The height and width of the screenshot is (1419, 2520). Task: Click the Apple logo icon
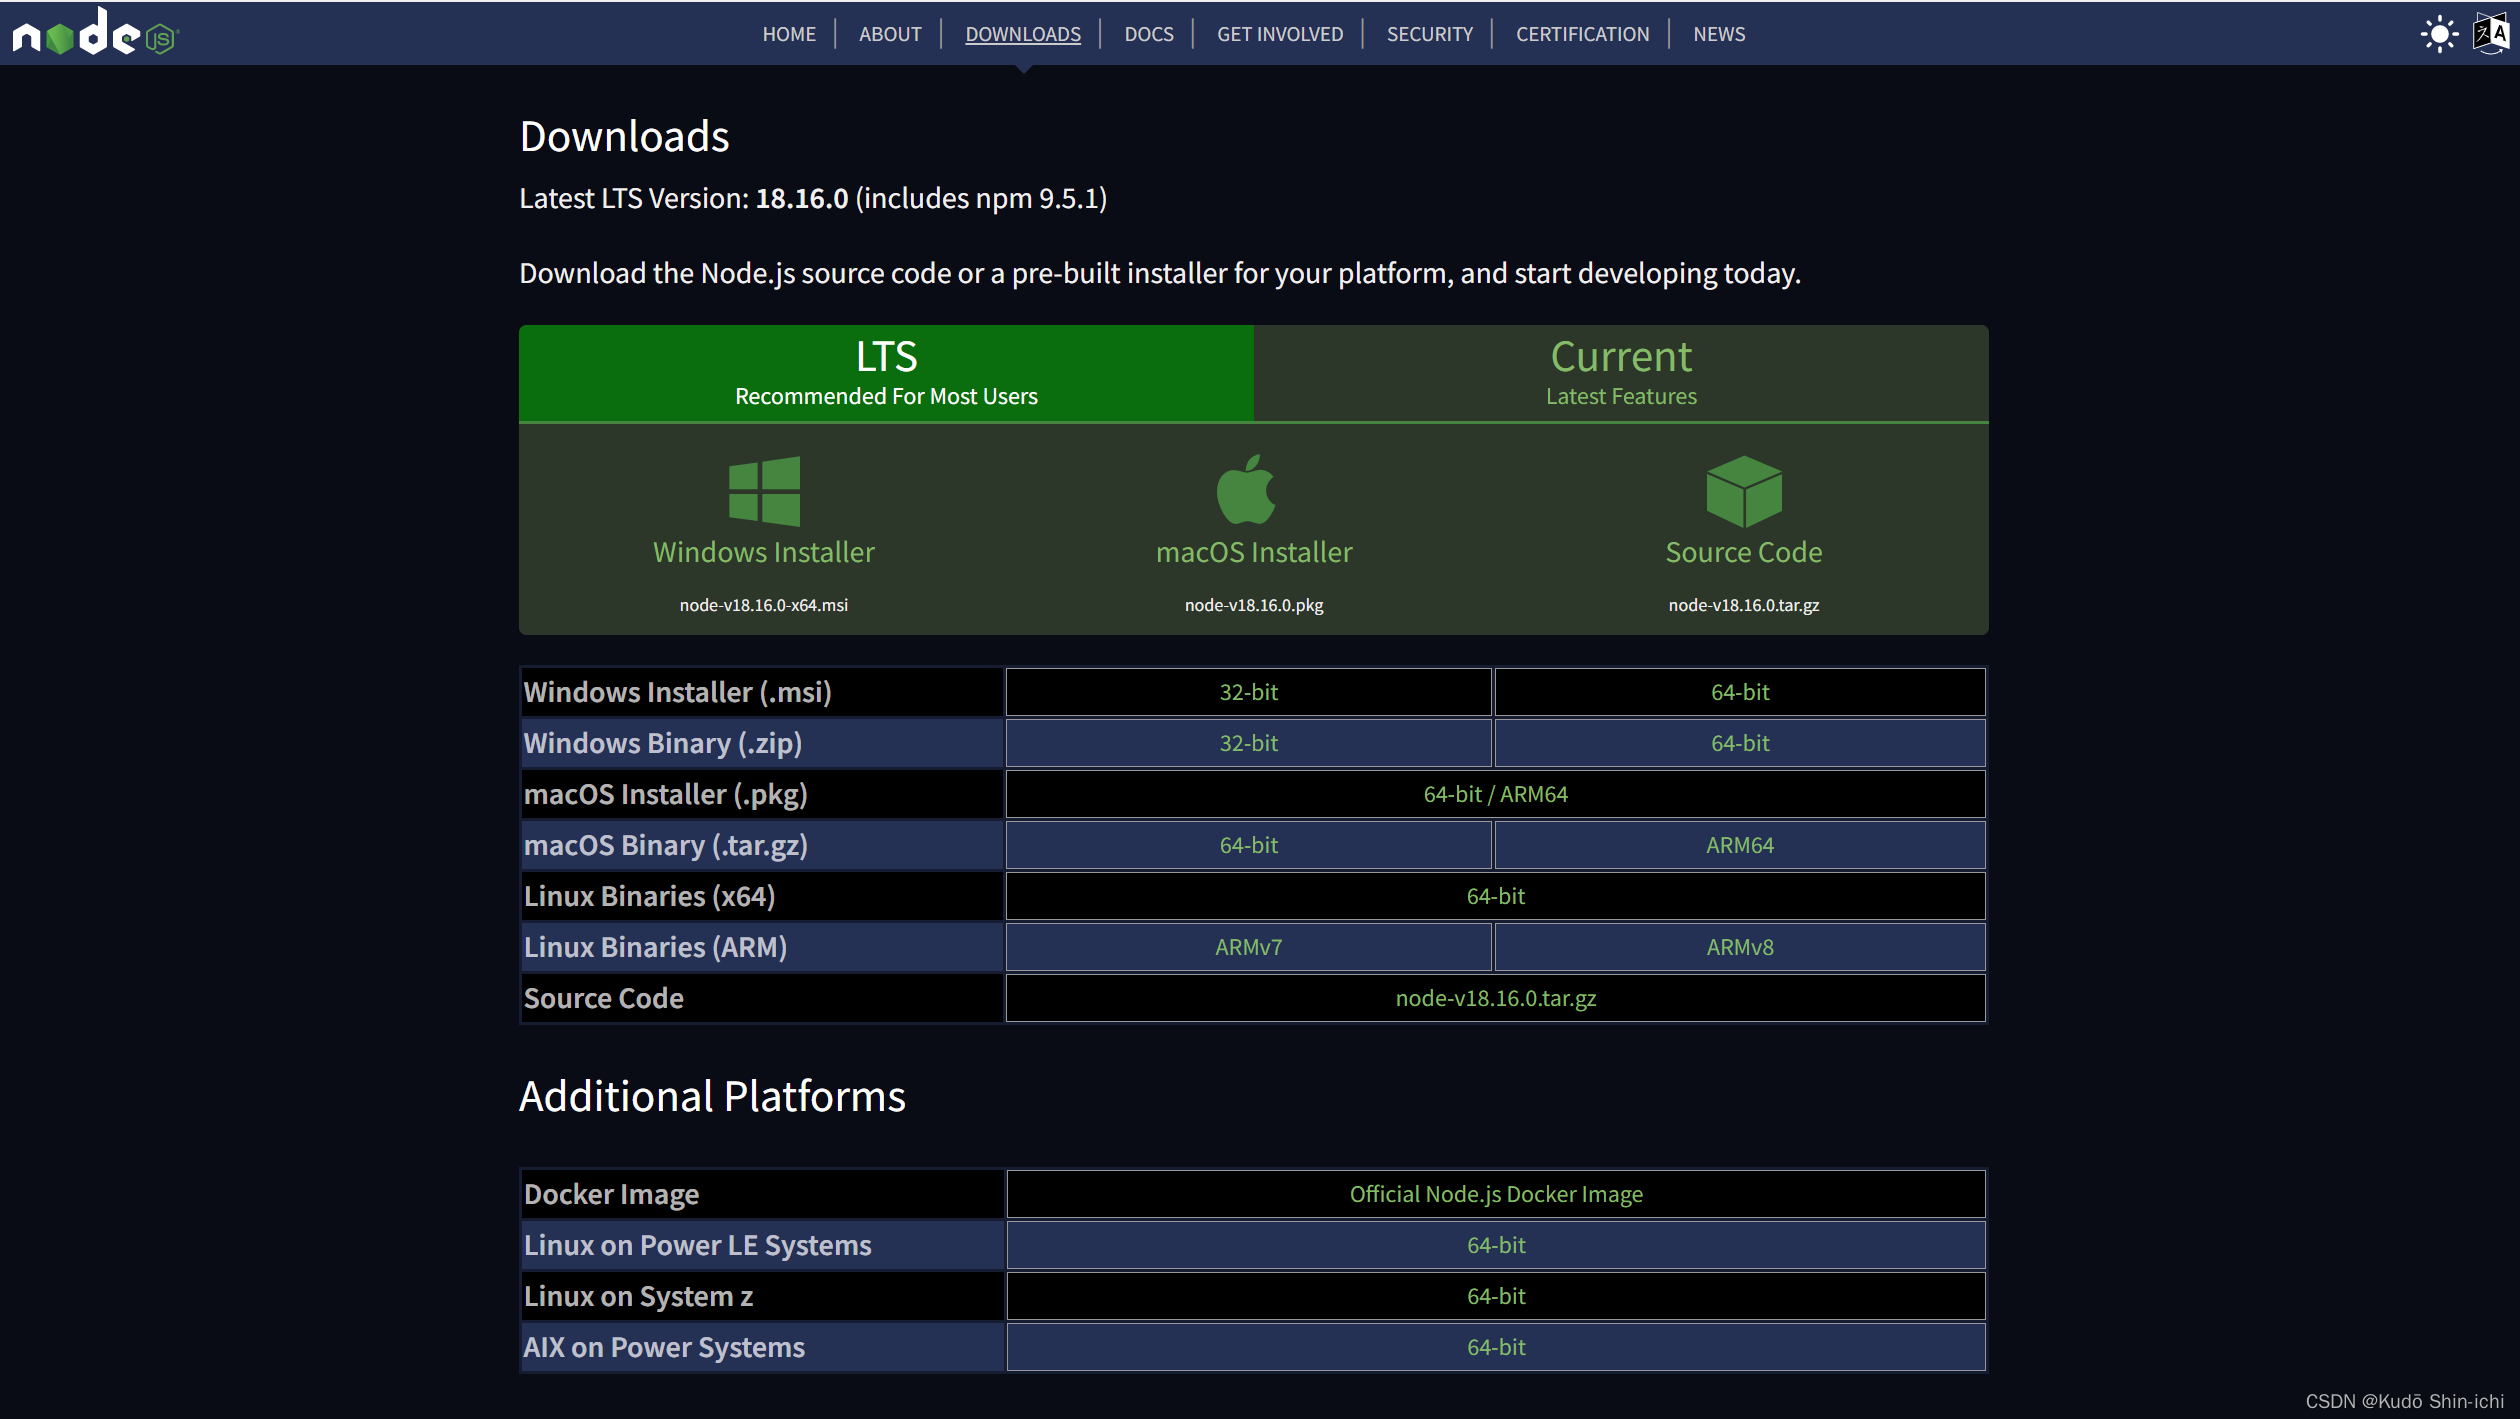[x=1246, y=489]
